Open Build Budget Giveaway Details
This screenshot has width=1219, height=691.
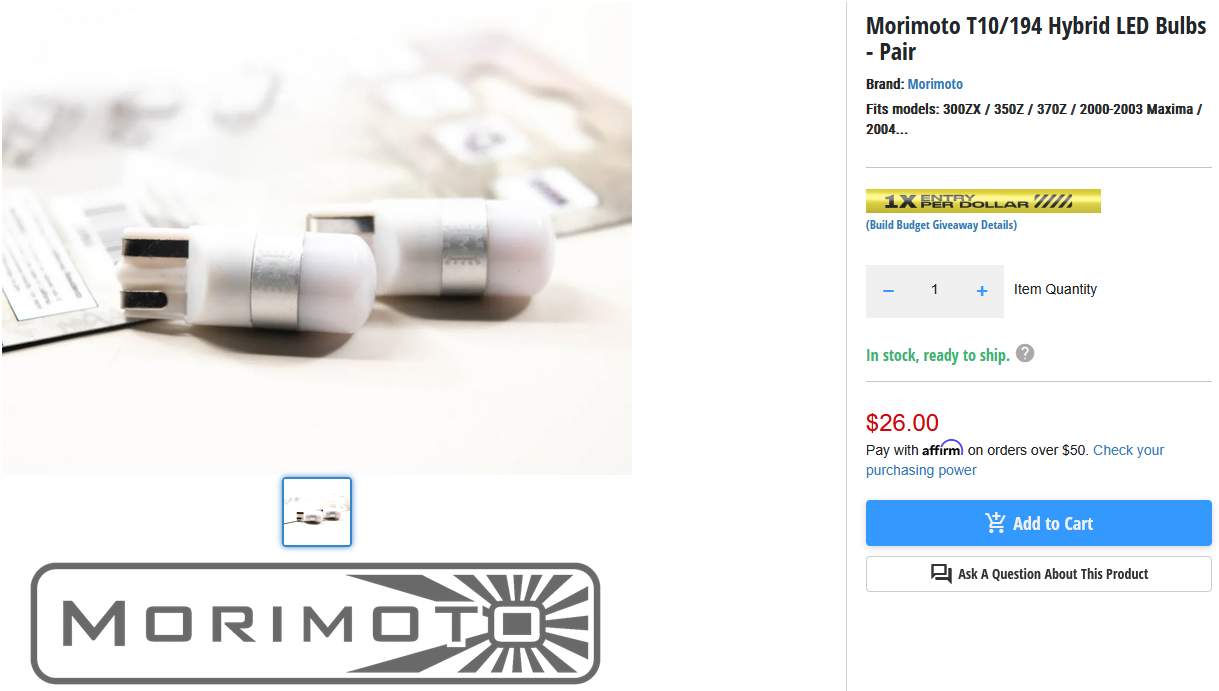point(941,225)
